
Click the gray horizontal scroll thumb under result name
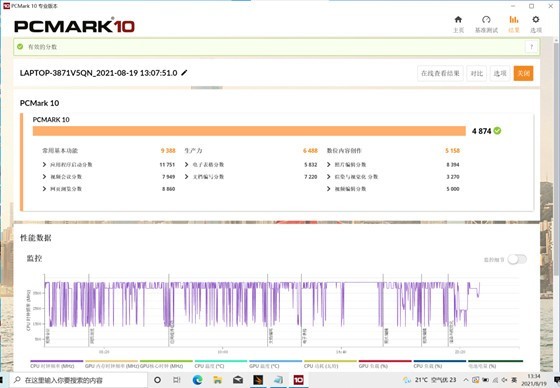click(x=206, y=88)
